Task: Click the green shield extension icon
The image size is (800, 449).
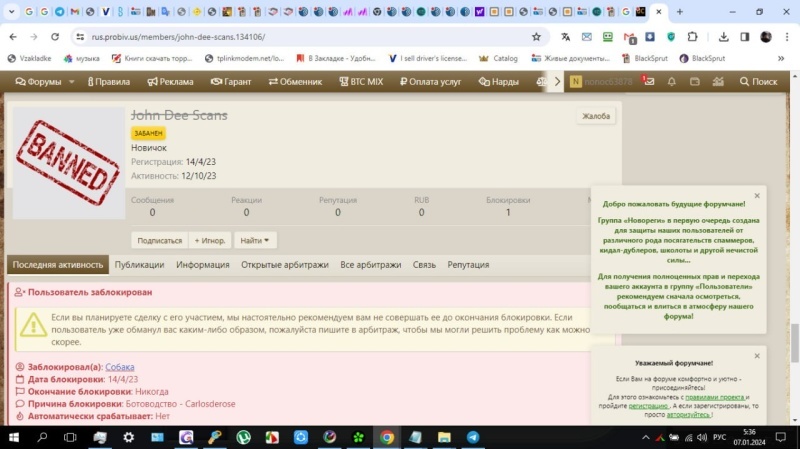Action: (x=671, y=37)
